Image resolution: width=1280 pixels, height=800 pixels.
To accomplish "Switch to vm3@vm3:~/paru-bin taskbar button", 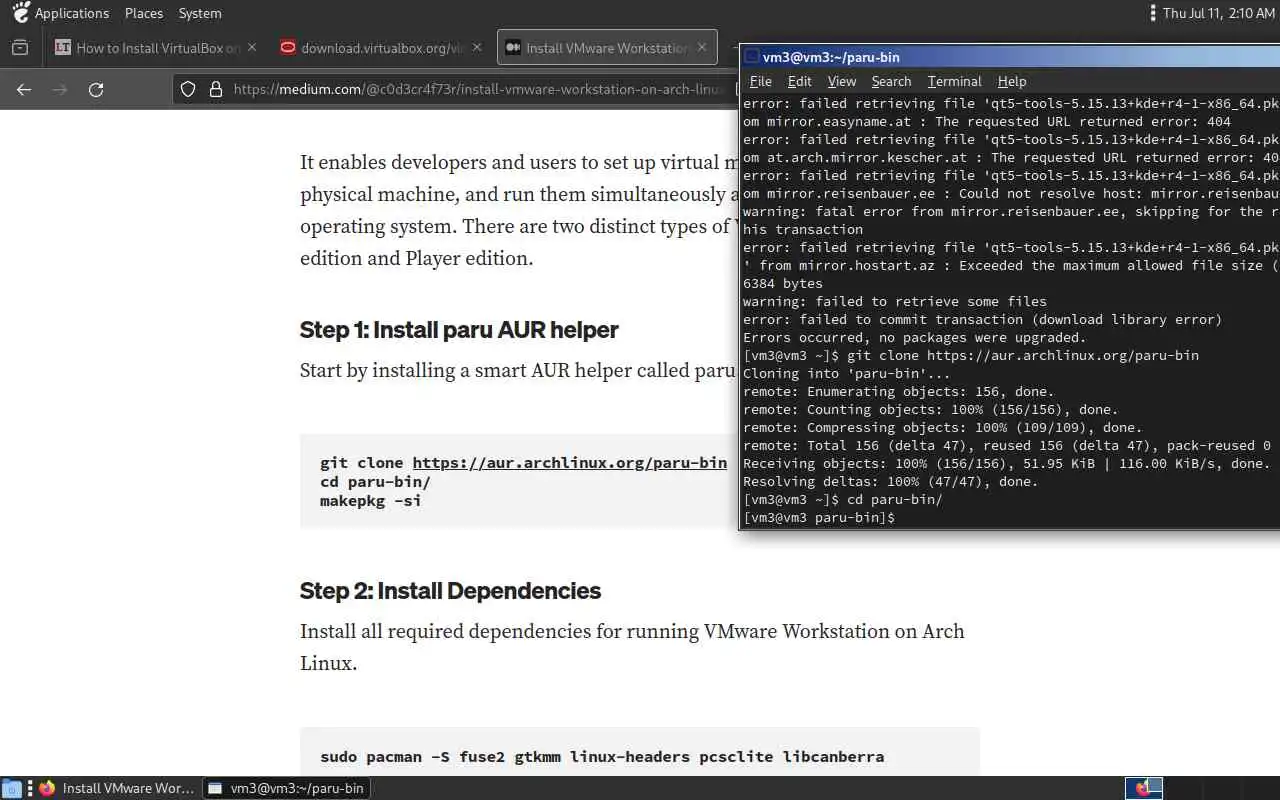I will [x=287, y=788].
